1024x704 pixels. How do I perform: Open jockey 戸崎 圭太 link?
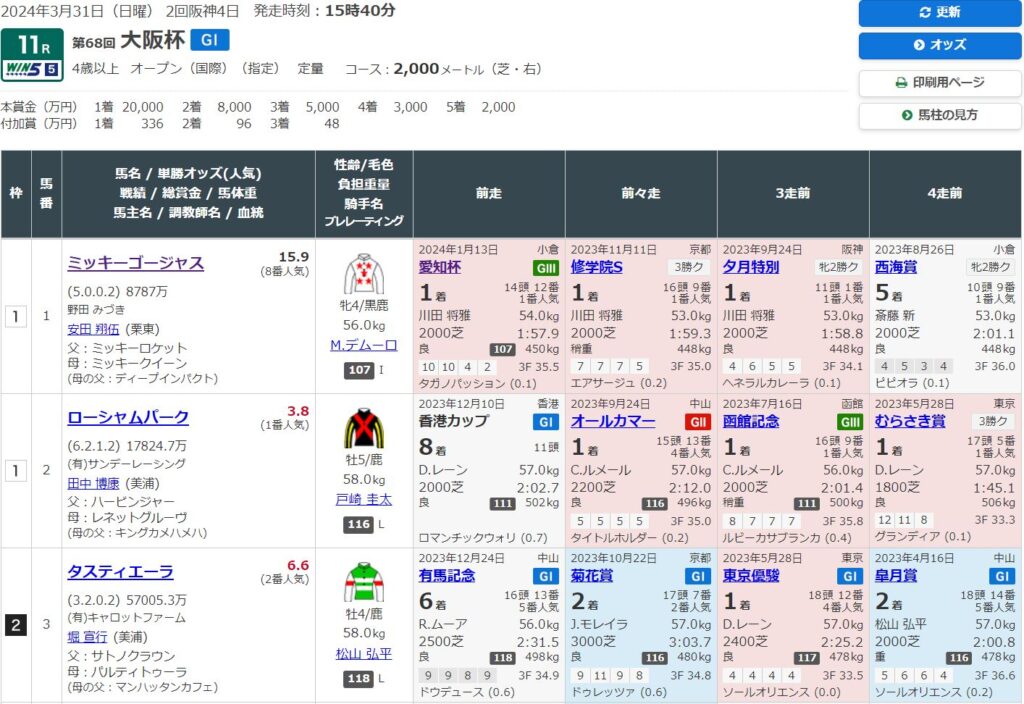coord(364,500)
